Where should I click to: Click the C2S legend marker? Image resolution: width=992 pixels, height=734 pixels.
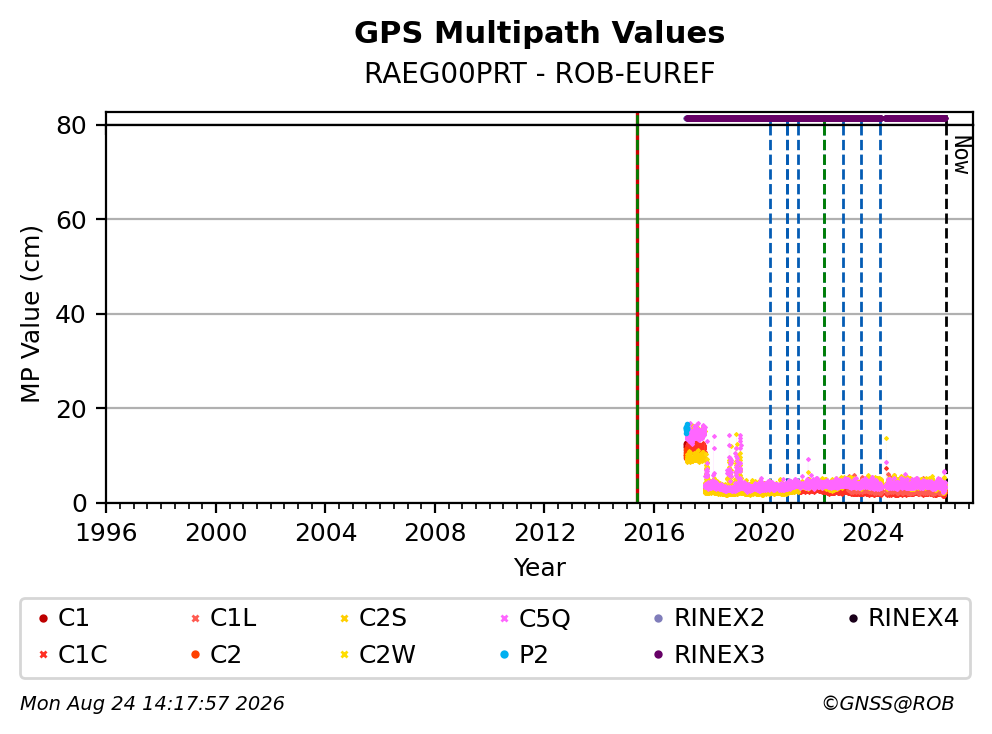[x=345, y=618]
